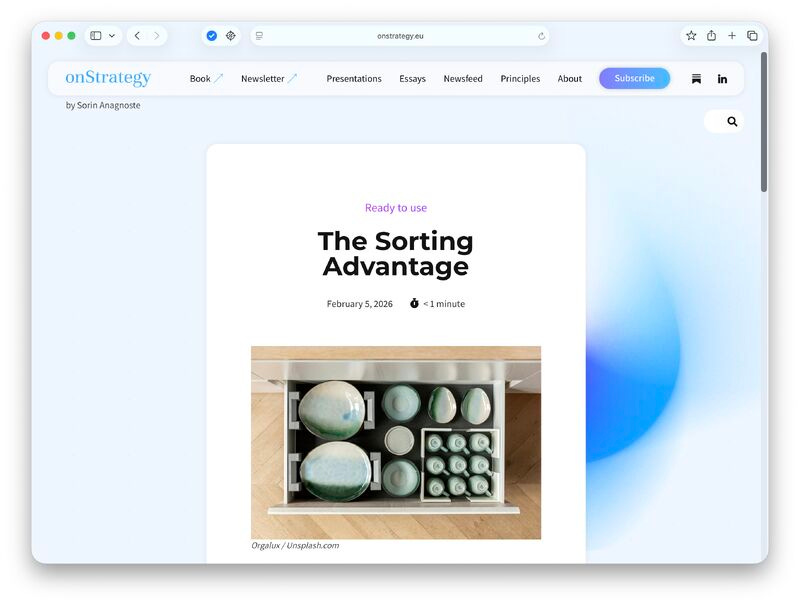This screenshot has height=605, width=800.
Task: Click the '< 1 minute' reading time text
Action: click(x=444, y=304)
